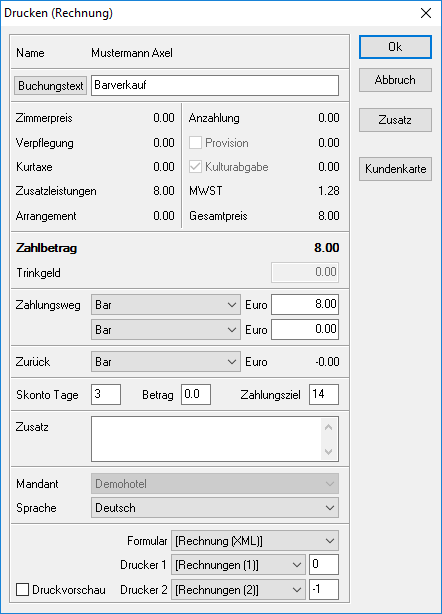Screen dimensions: 442x614
Task: Open the Mandant Demohotel dropdown
Action: 215,484
